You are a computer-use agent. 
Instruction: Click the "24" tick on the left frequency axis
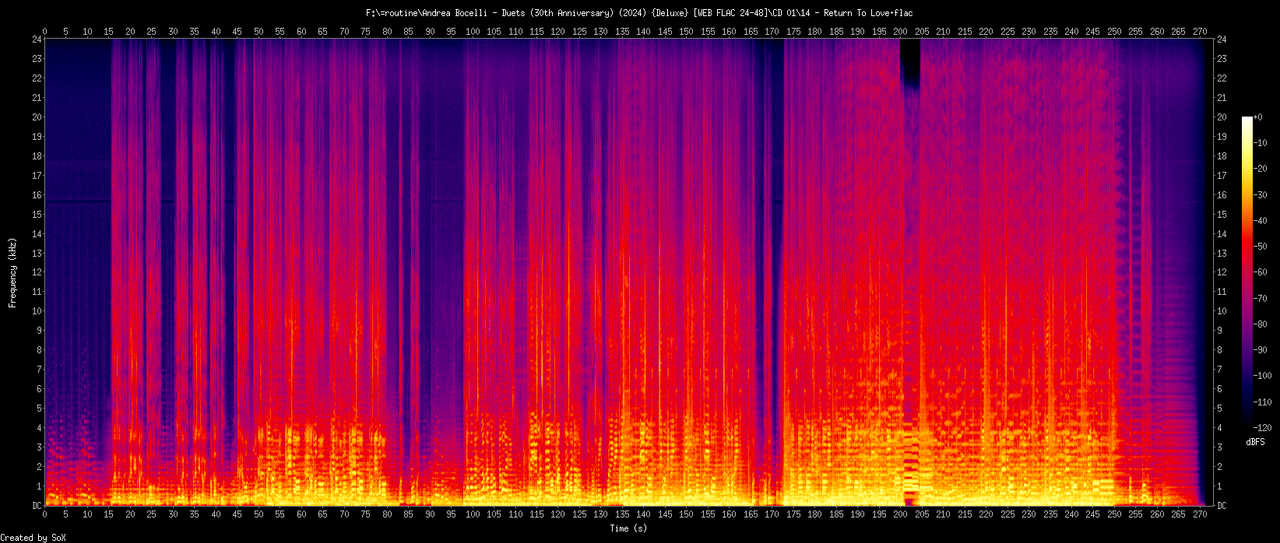pos(36,39)
